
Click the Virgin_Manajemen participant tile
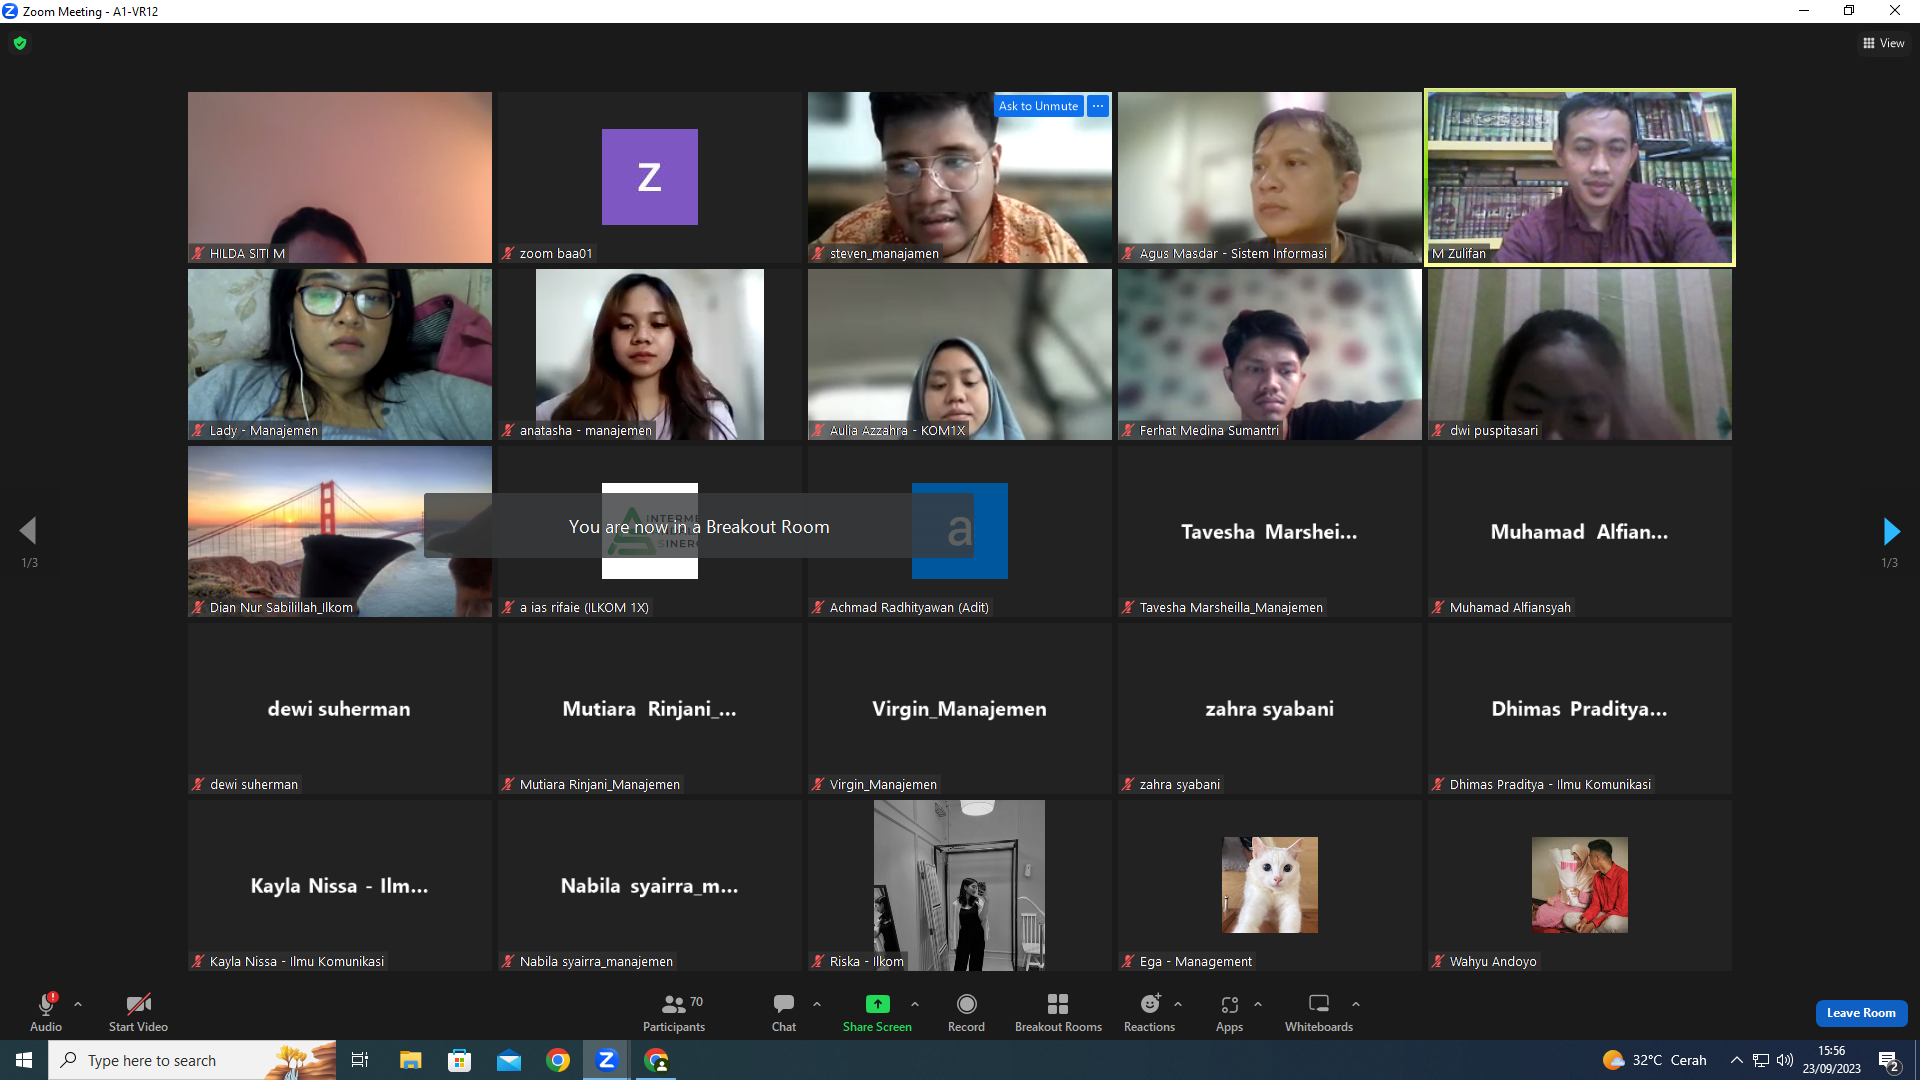click(x=960, y=708)
